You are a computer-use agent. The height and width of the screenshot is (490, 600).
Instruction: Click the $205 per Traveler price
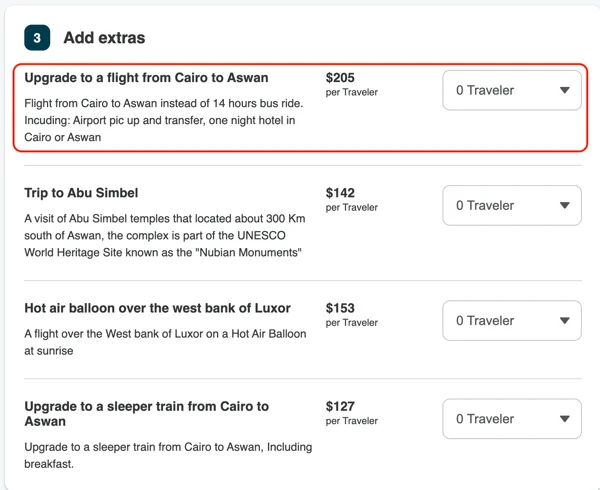point(351,84)
